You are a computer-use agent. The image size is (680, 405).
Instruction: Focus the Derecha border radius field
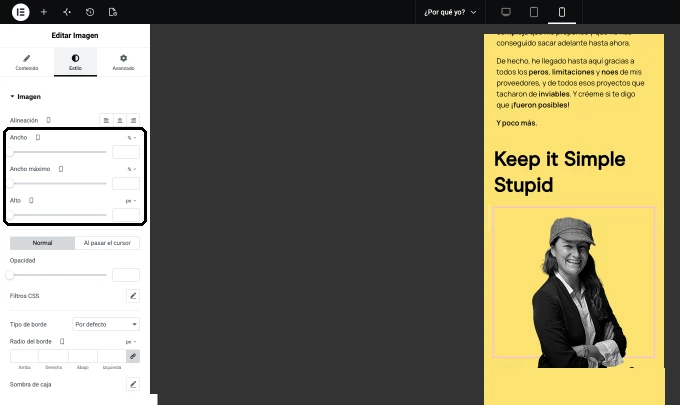(53, 356)
